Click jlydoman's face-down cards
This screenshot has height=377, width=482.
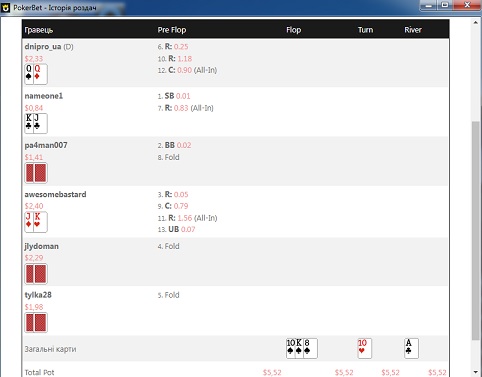point(36,274)
